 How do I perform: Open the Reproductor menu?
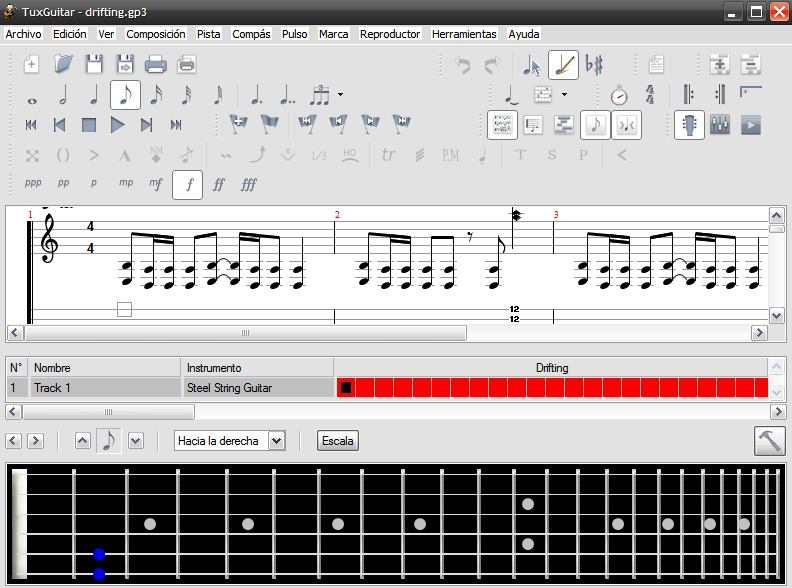point(390,34)
